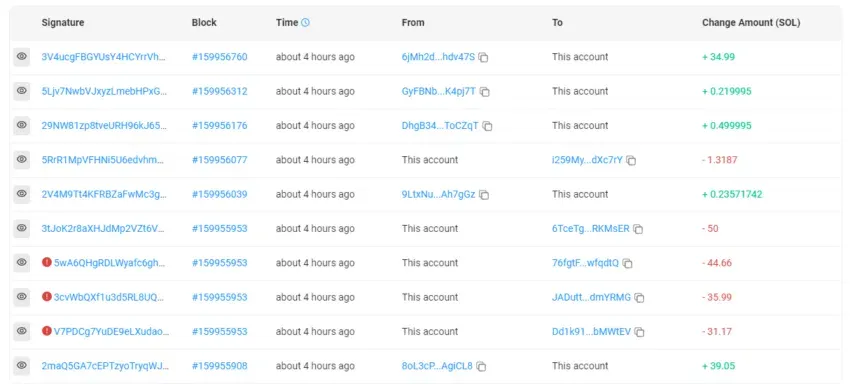Toggle eye preview for 3V4ucgFBGYUsY4HCYrrVh transaction
This screenshot has width=850, height=384.
tap(22, 56)
